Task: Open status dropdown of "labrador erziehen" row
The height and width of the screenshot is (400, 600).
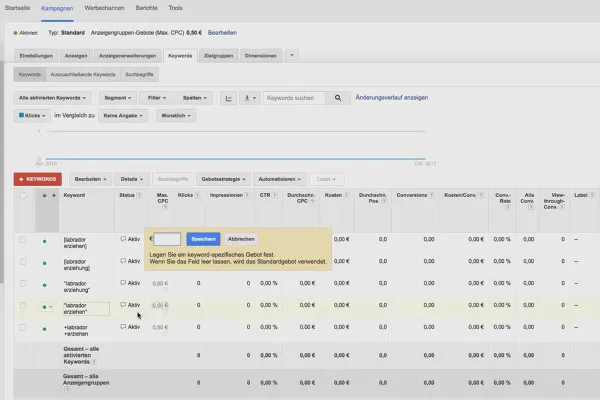Action: [x=47, y=307]
